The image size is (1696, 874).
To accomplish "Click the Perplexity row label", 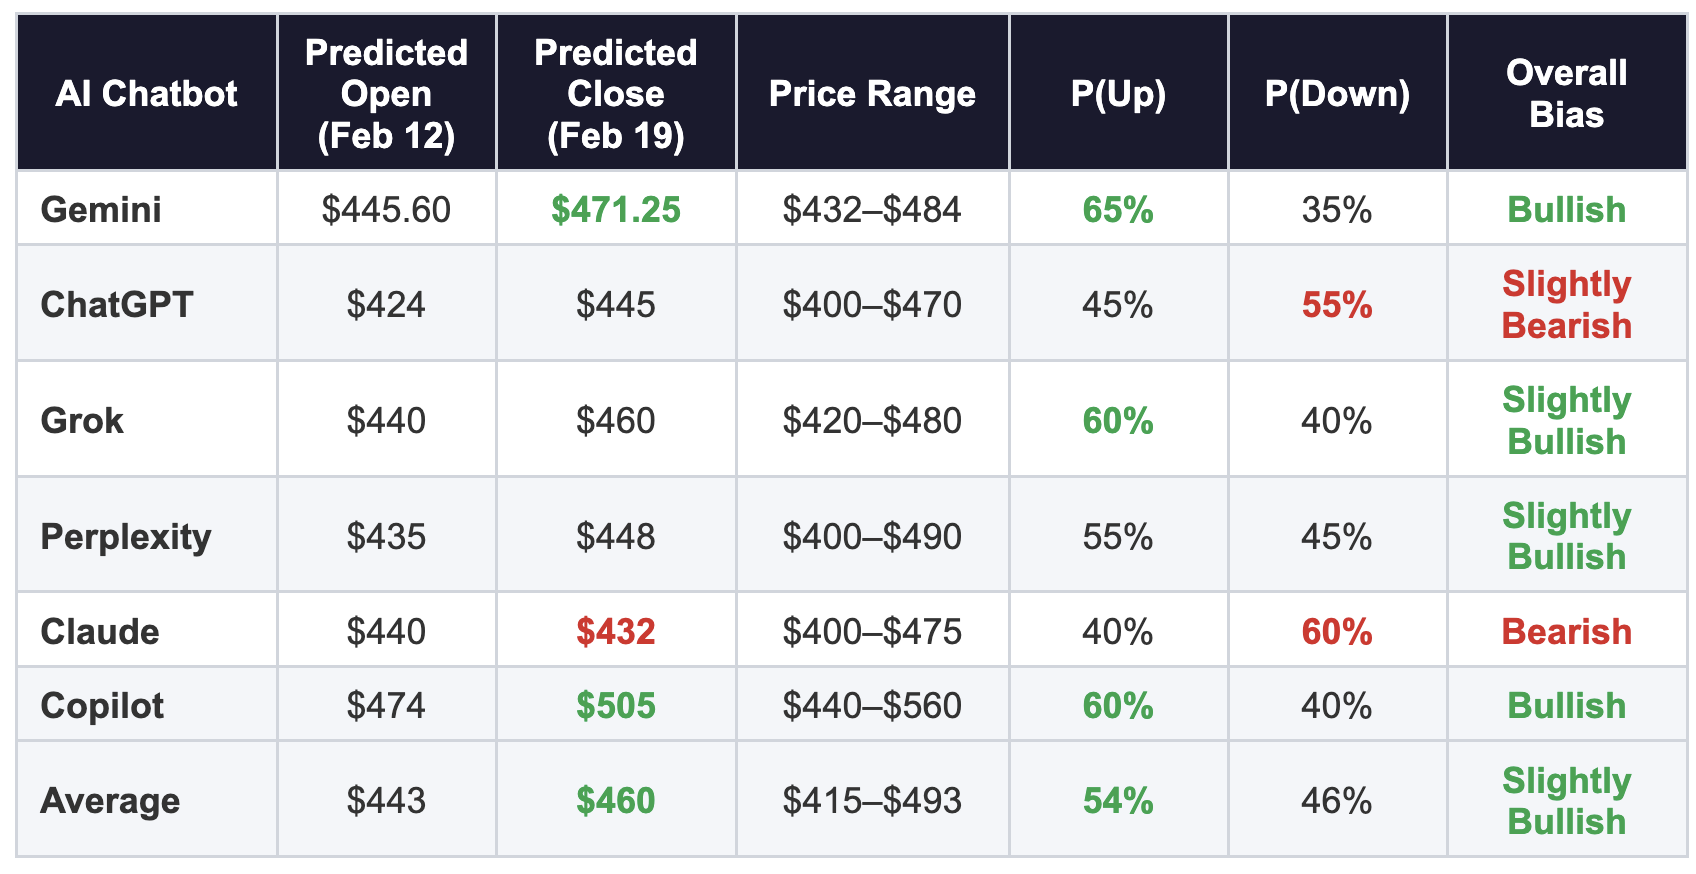I will pyautogui.click(x=126, y=537).
